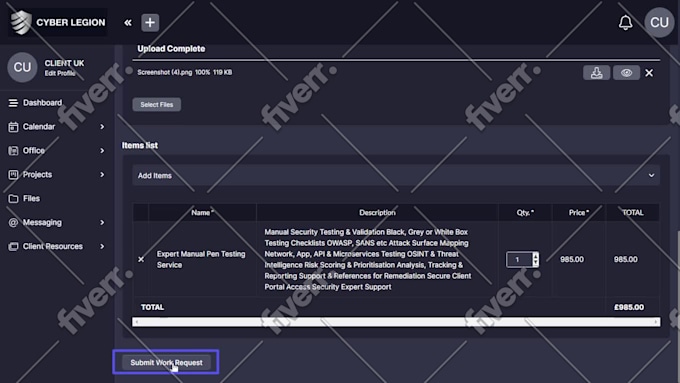Expand the Client Resources submenu chevron
The height and width of the screenshot is (383, 680).
click(102, 246)
